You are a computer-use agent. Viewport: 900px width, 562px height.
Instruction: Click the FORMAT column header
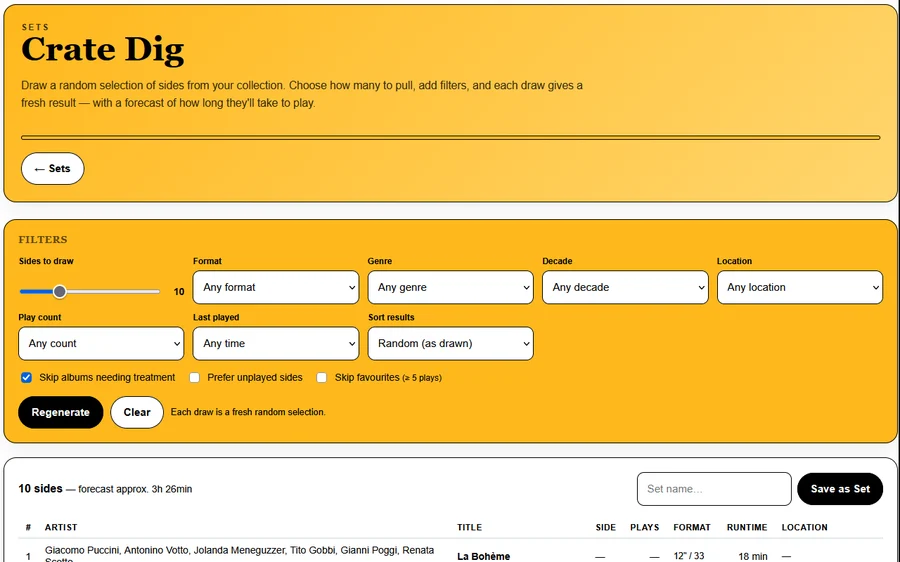(x=692, y=528)
